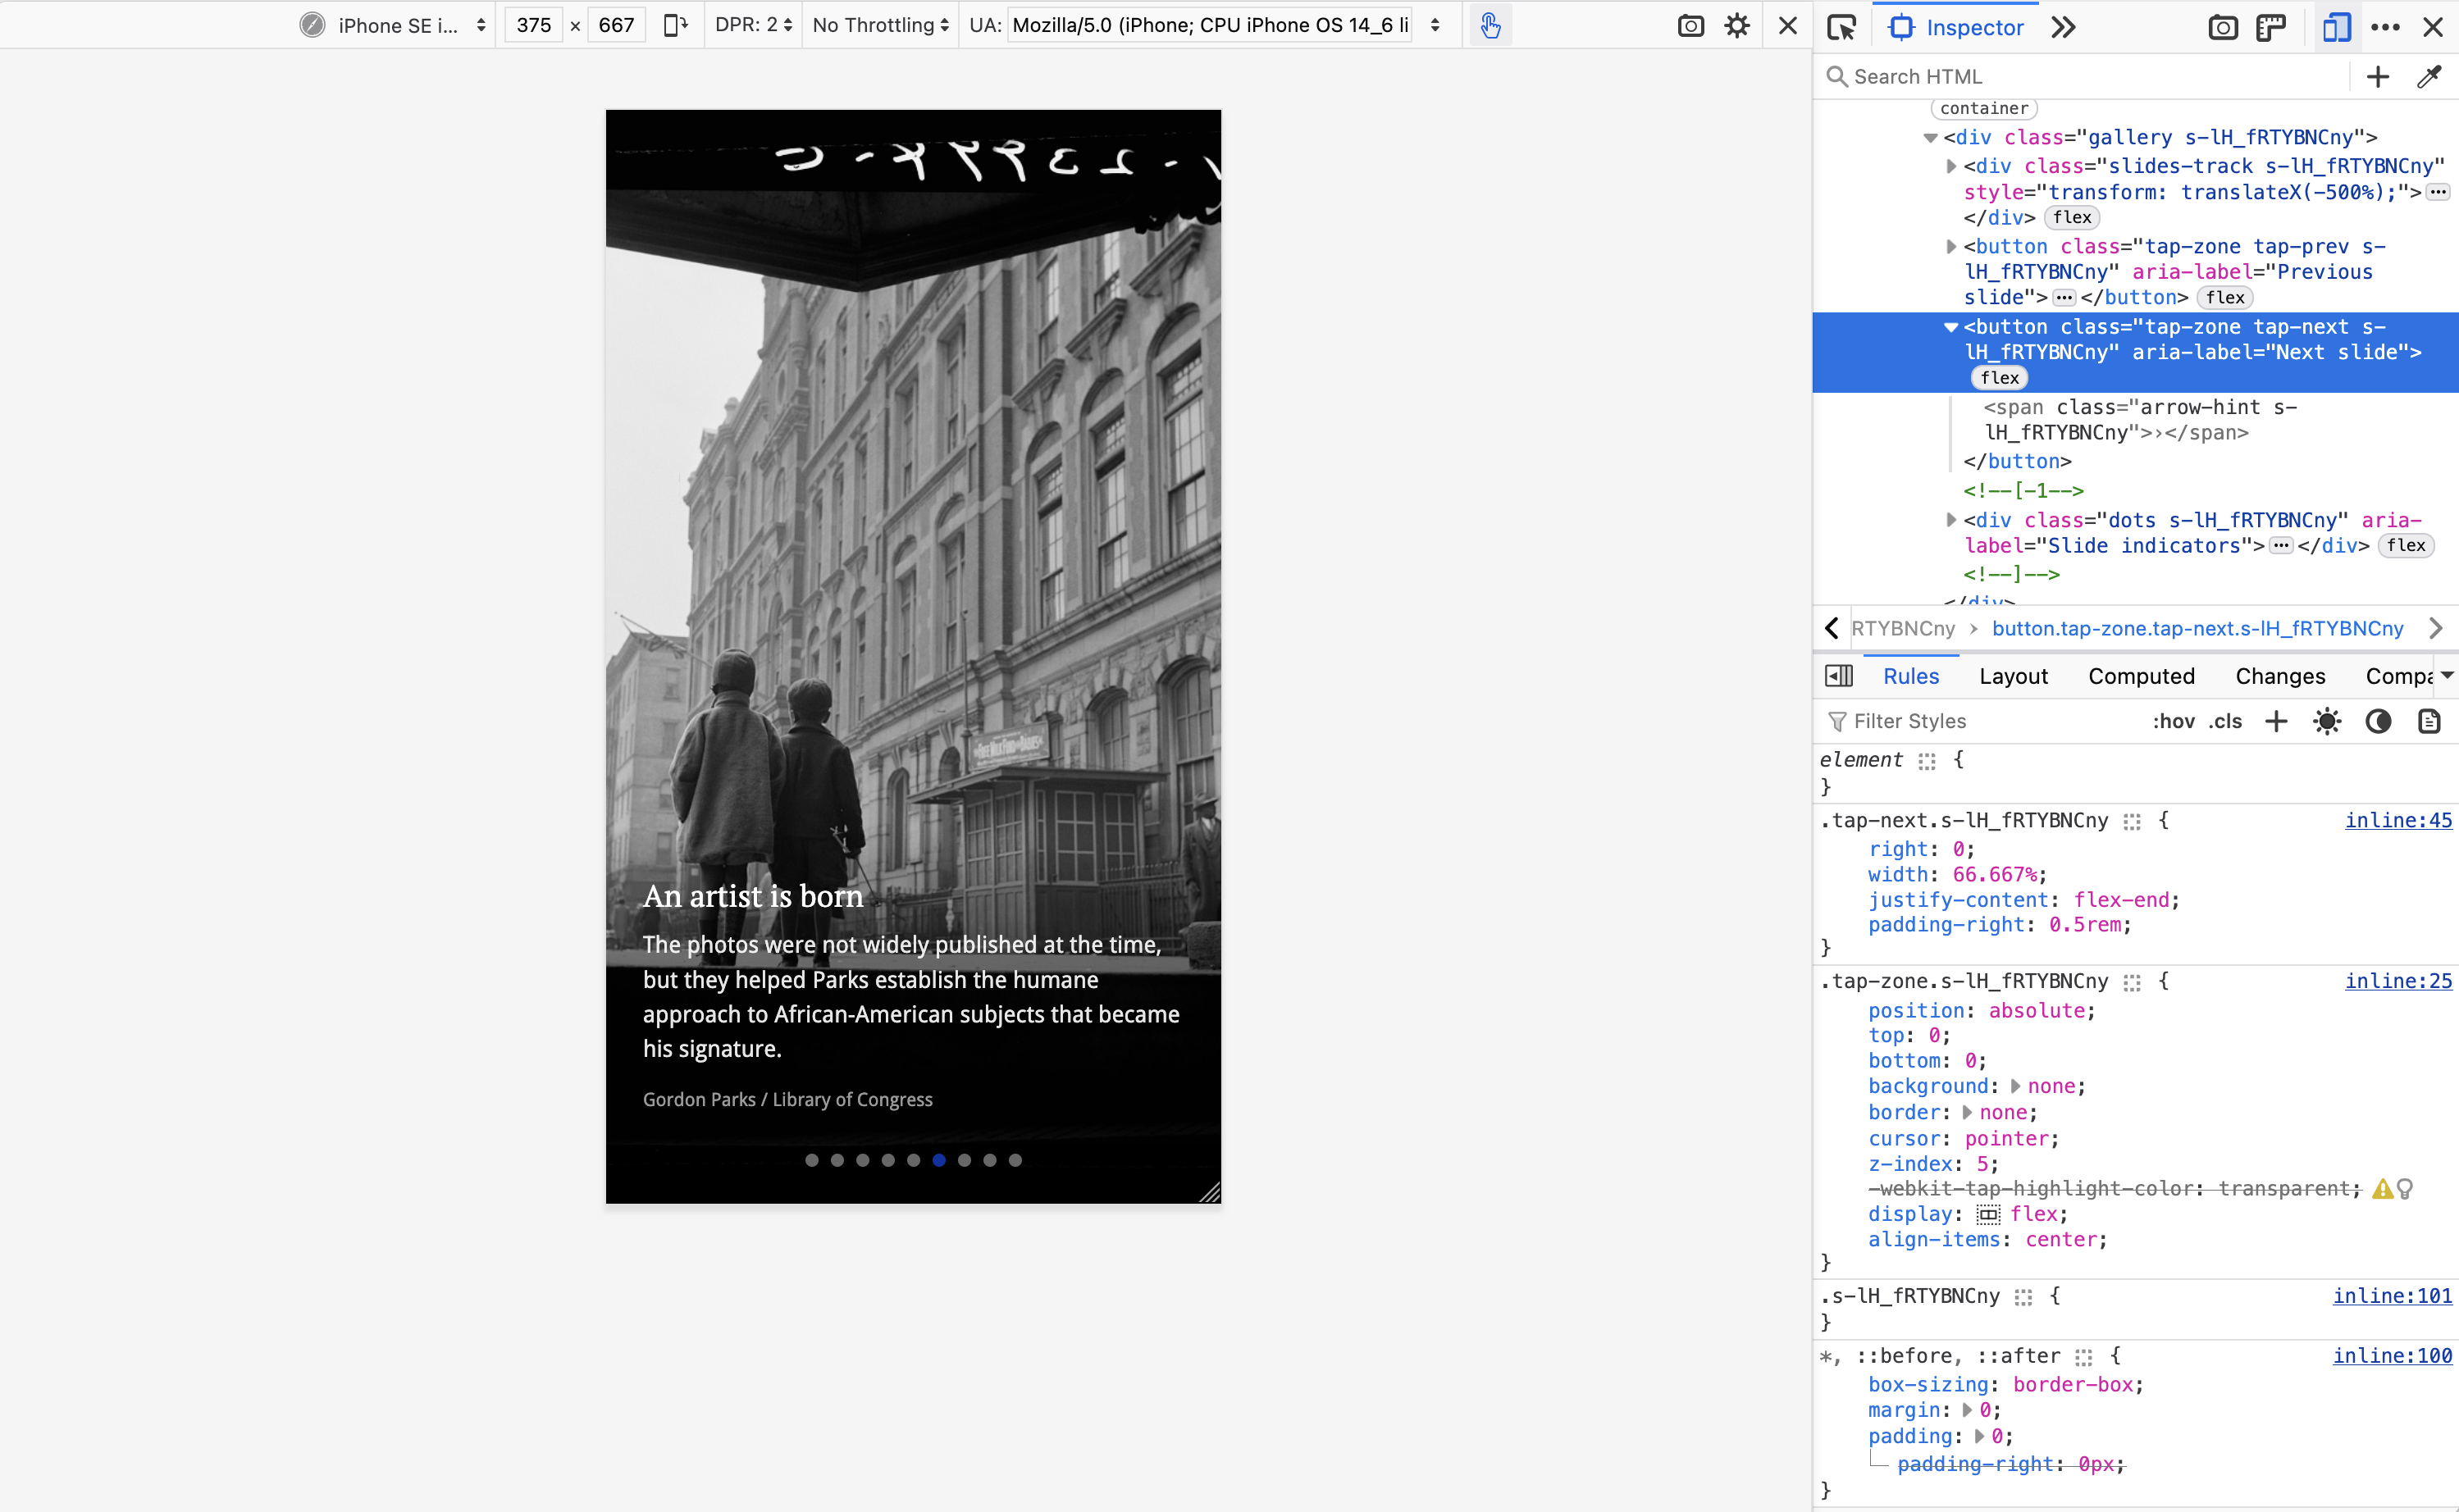Toggle the three-pane inspector layout
Viewport: 2459px width, 1512px height.
[1838, 676]
